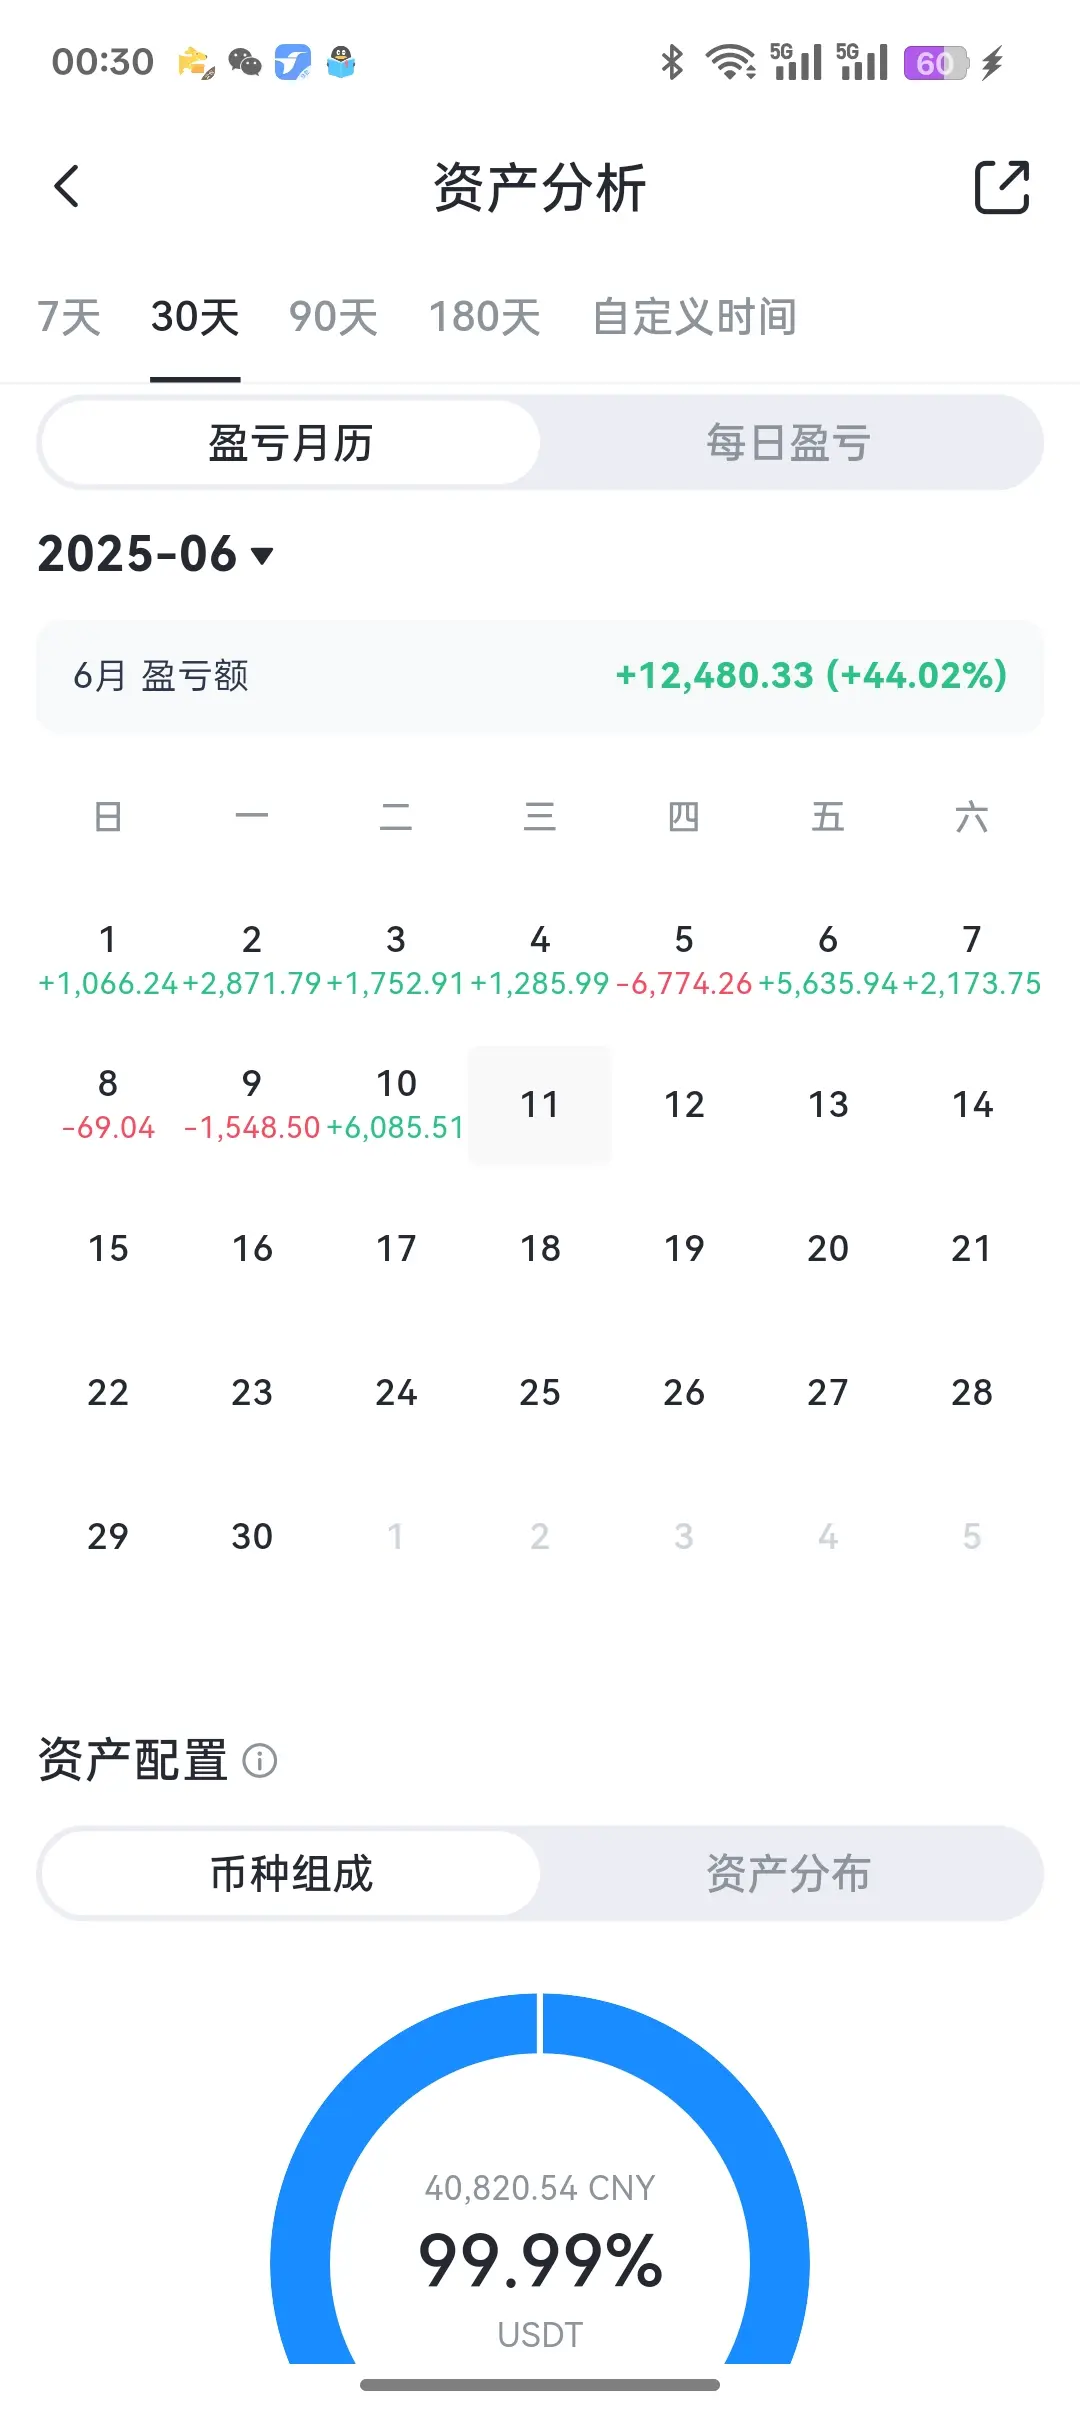This screenshot has height=2412, width=1080.
Task: Select highlighted calendar day 11
Action: pos(540,1105)
